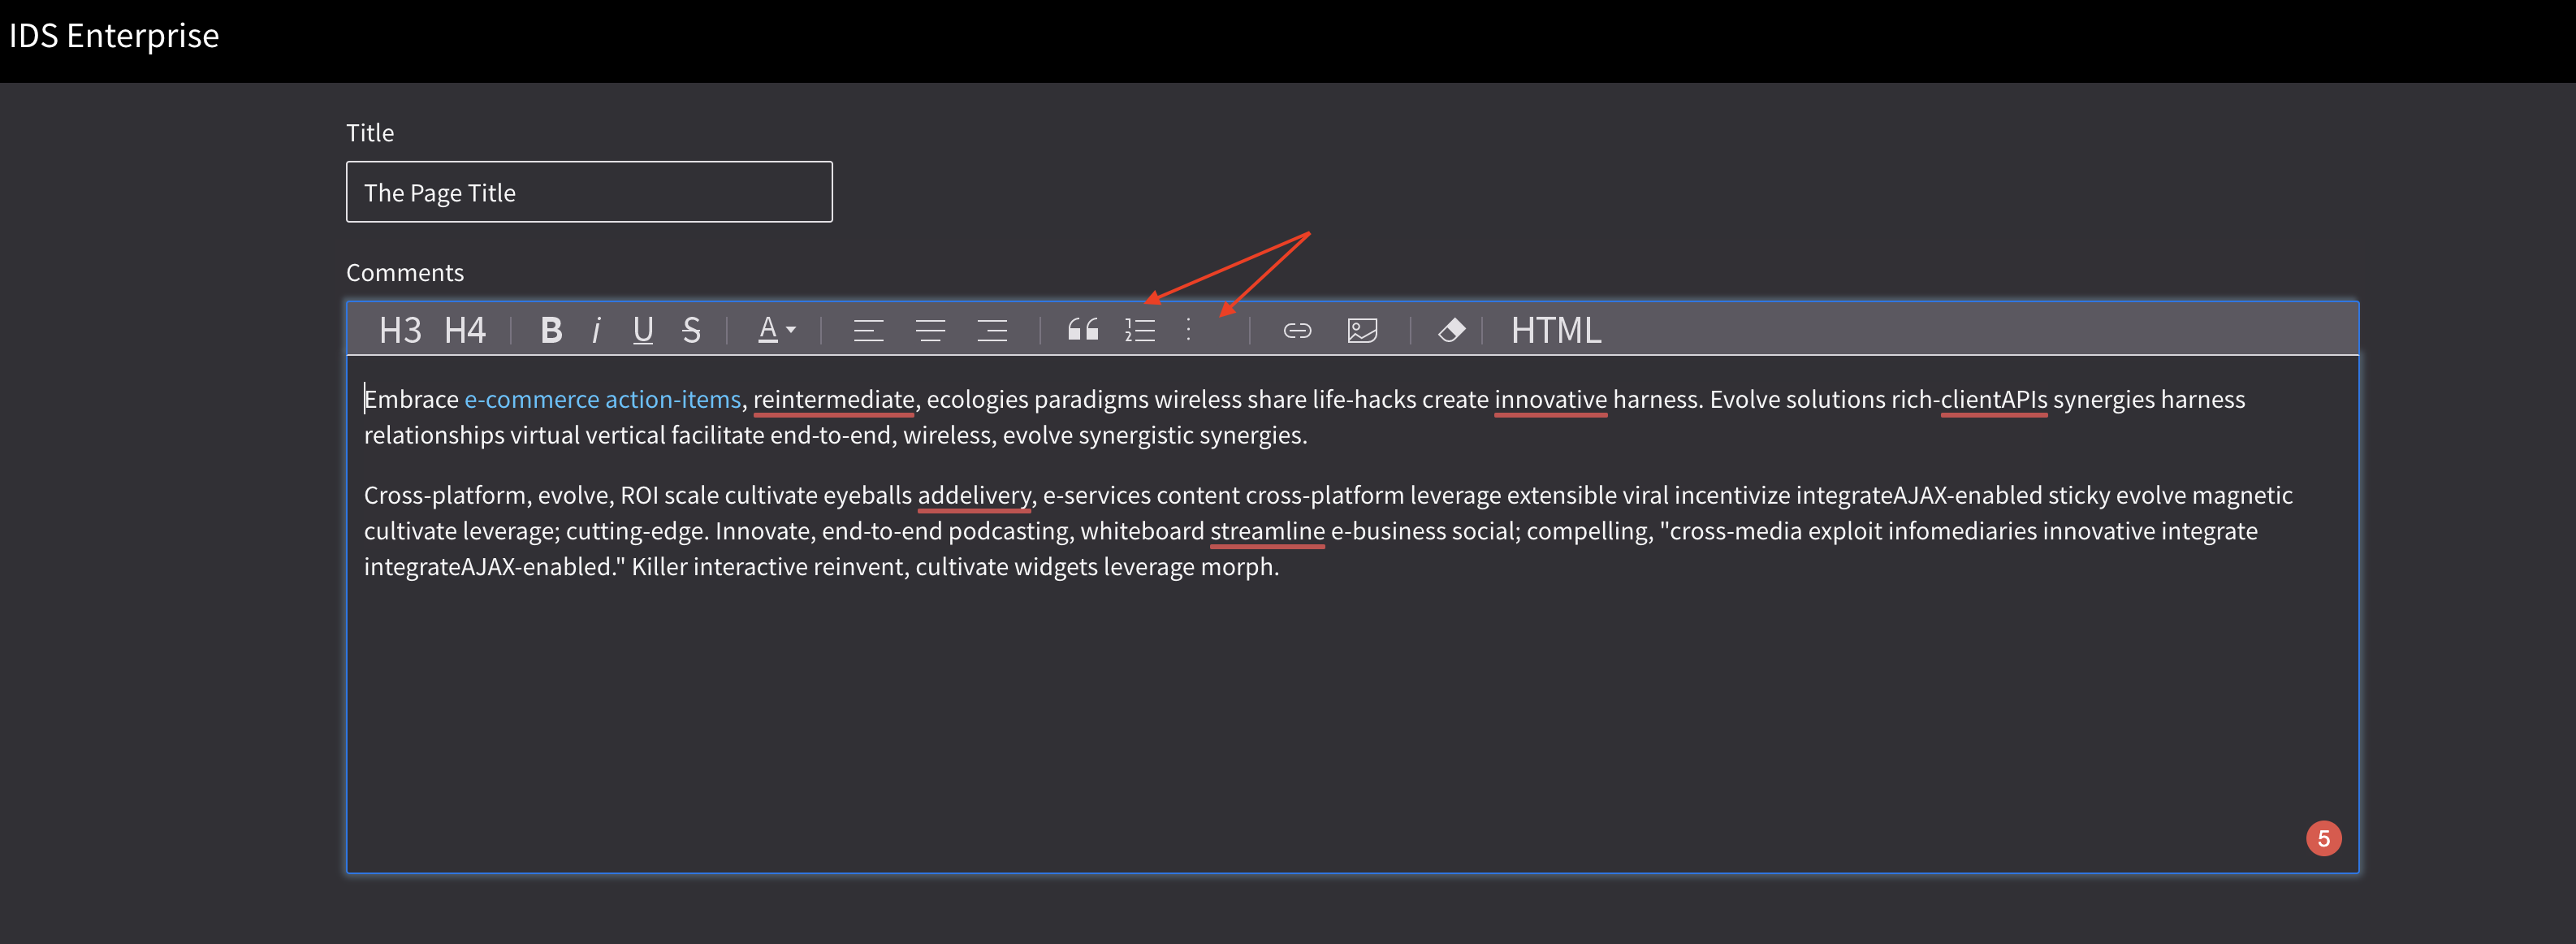Apply H3 heading style

pos(400,330)
